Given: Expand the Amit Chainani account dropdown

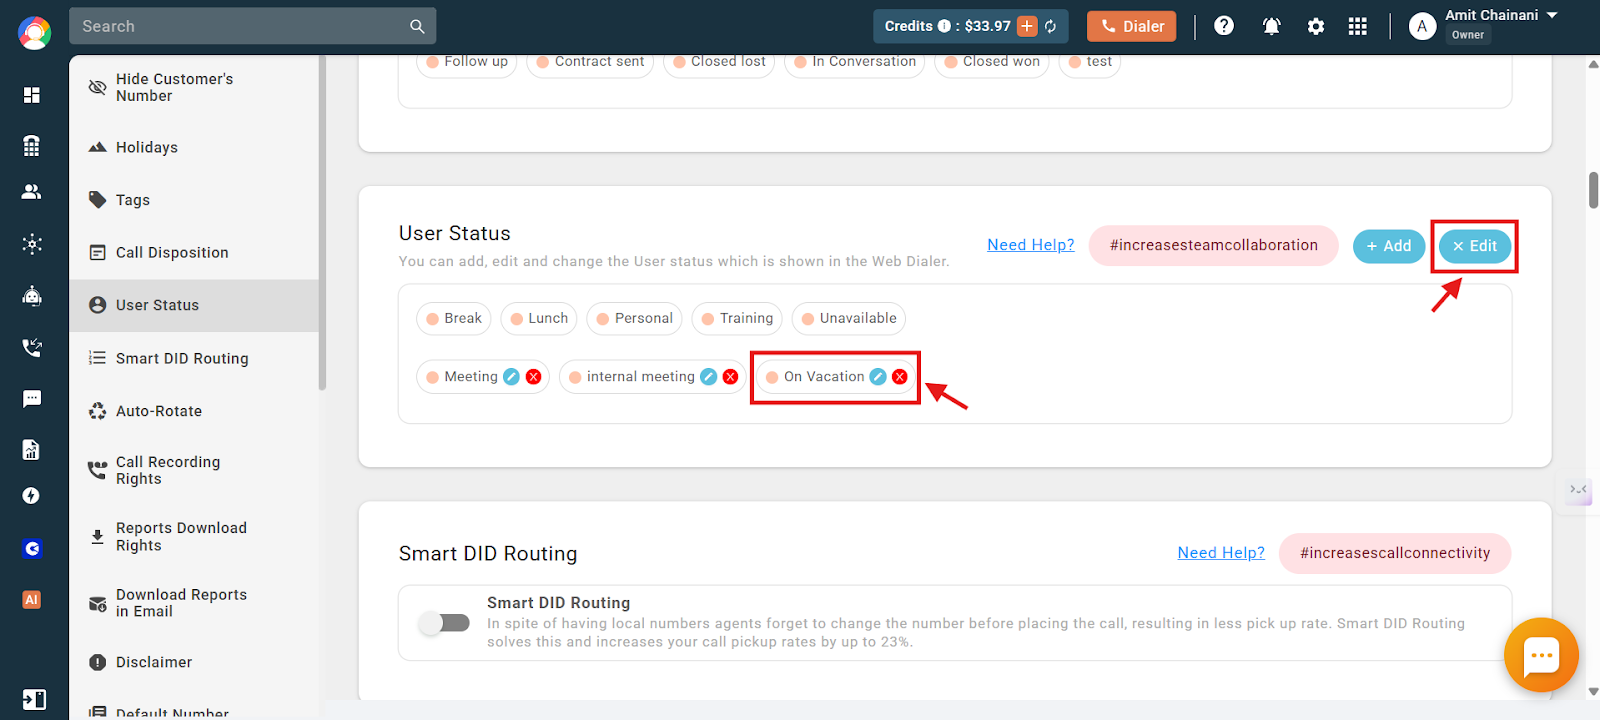Looking at the screenshot, I should [x=1552, y=15].
